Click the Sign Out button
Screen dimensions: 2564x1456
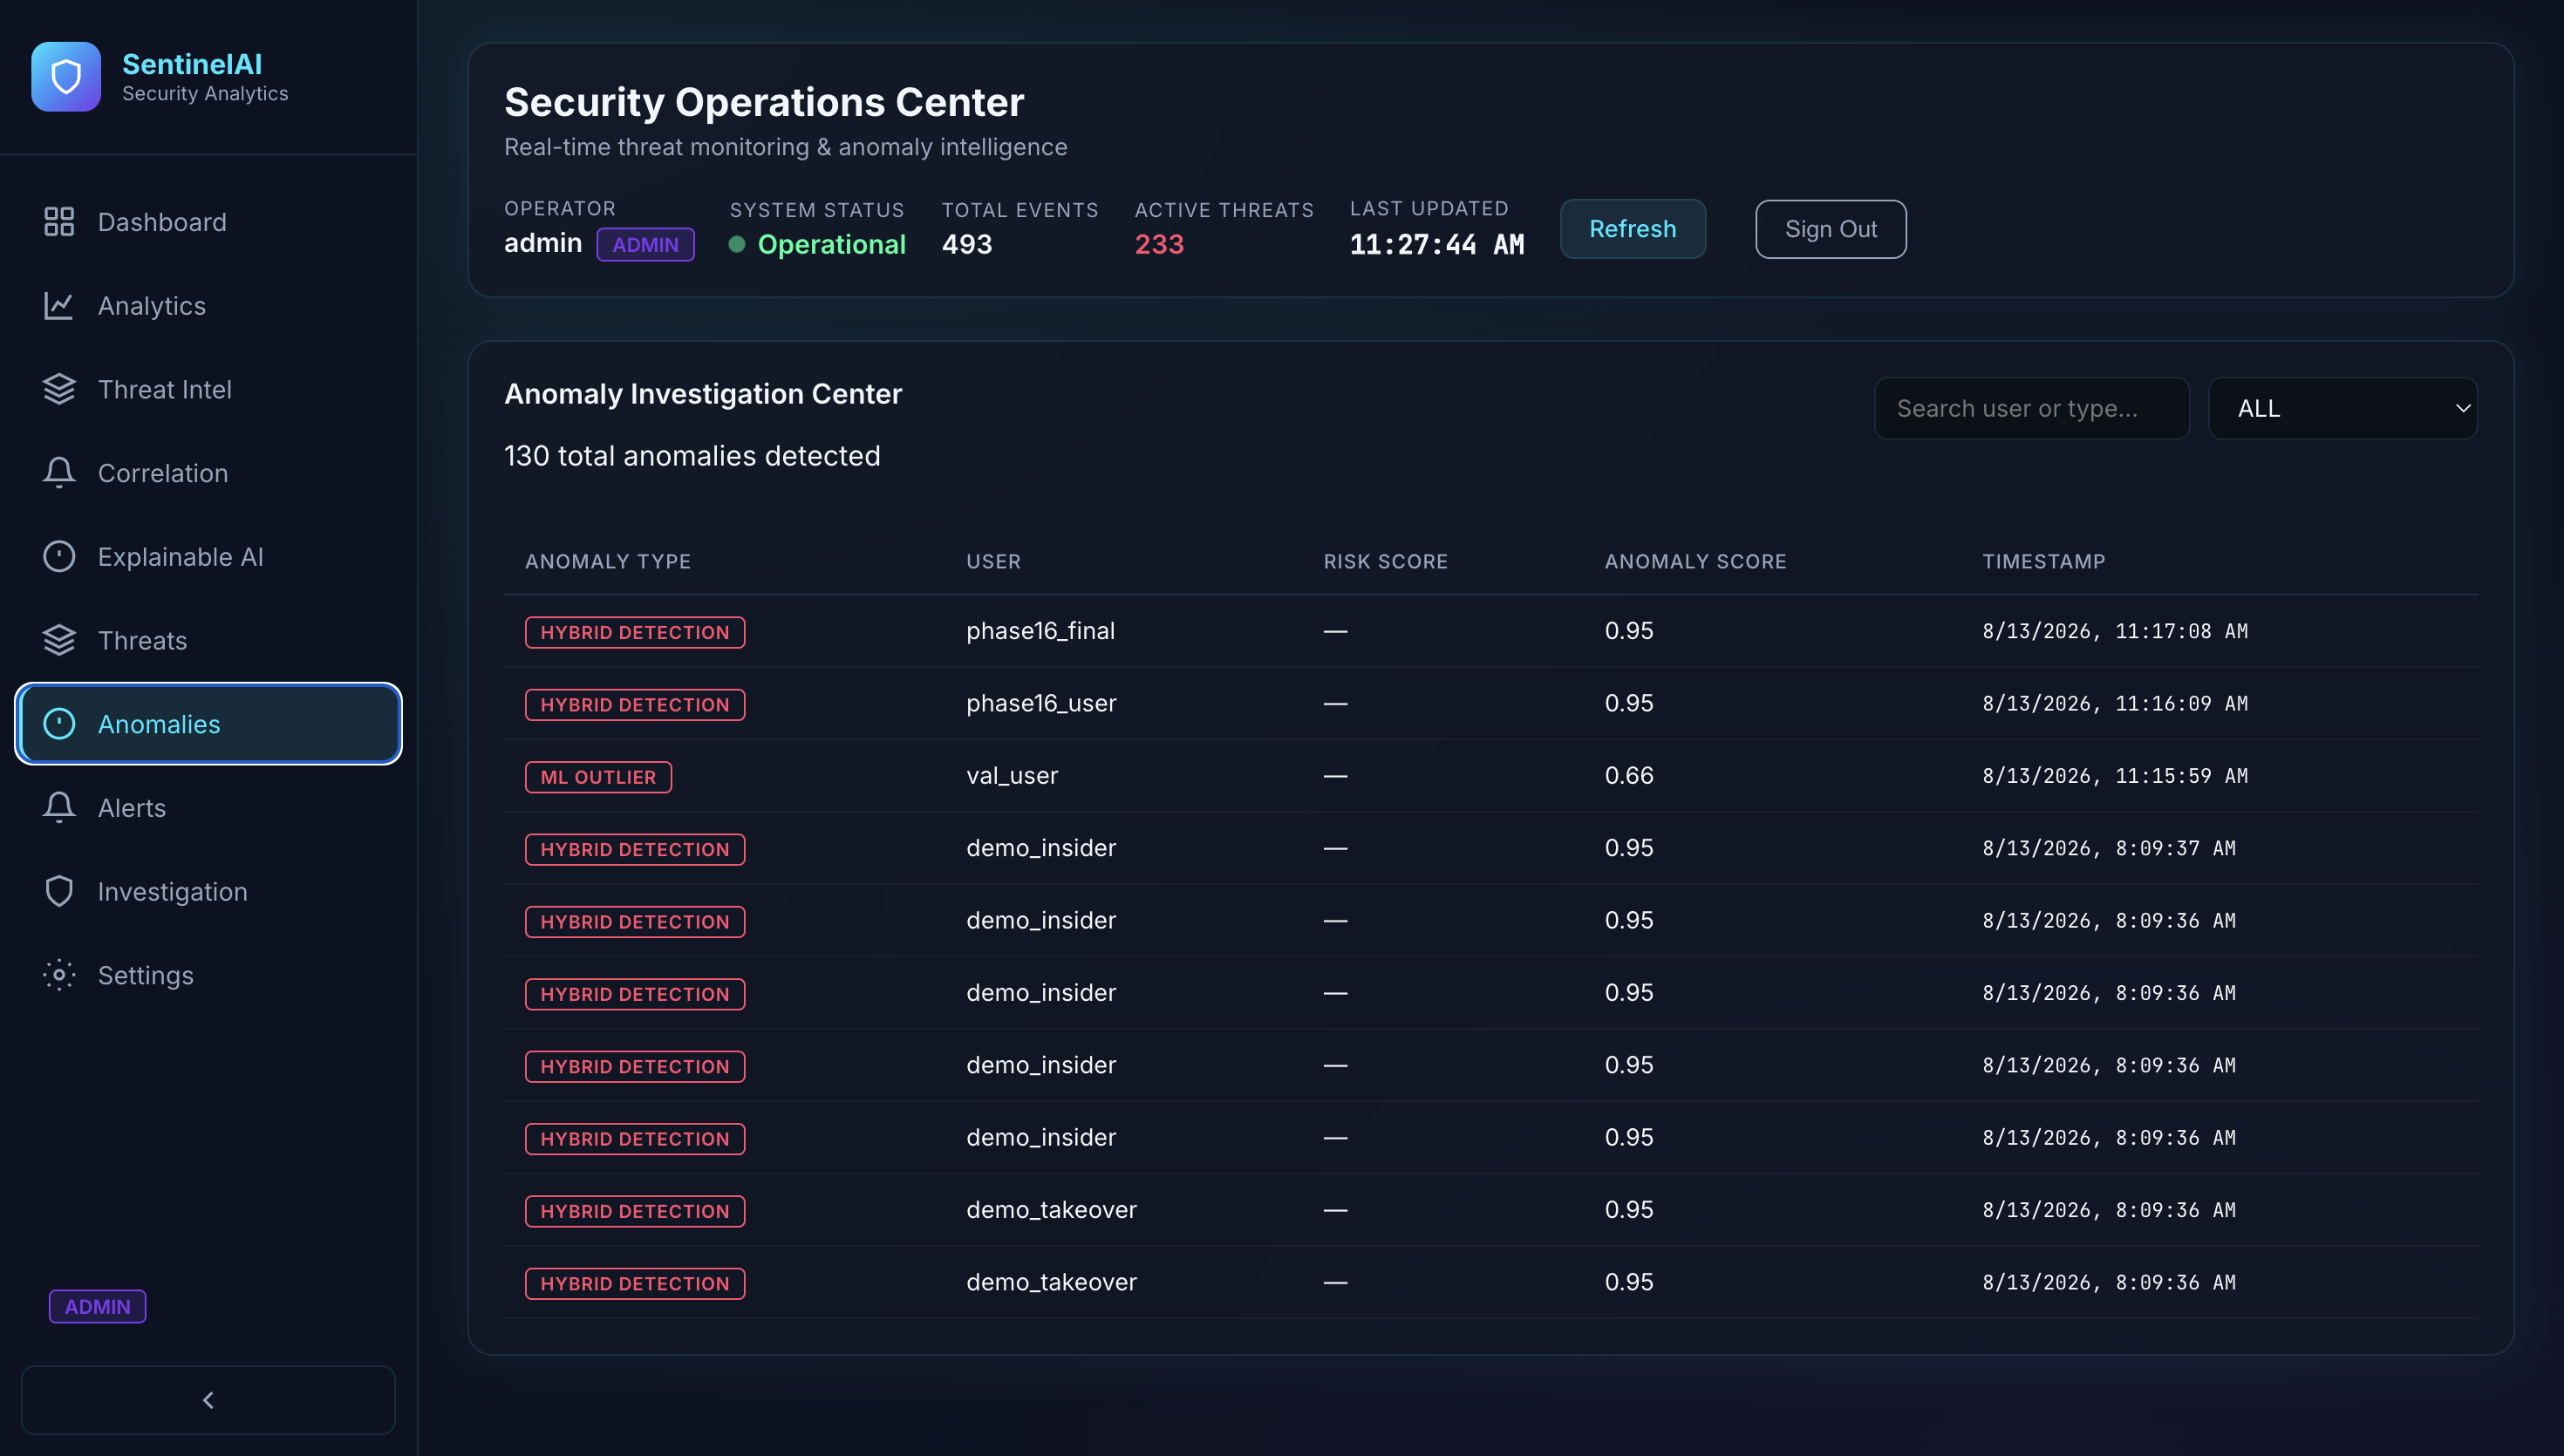pyautogui.click(x=1830, y=229)
